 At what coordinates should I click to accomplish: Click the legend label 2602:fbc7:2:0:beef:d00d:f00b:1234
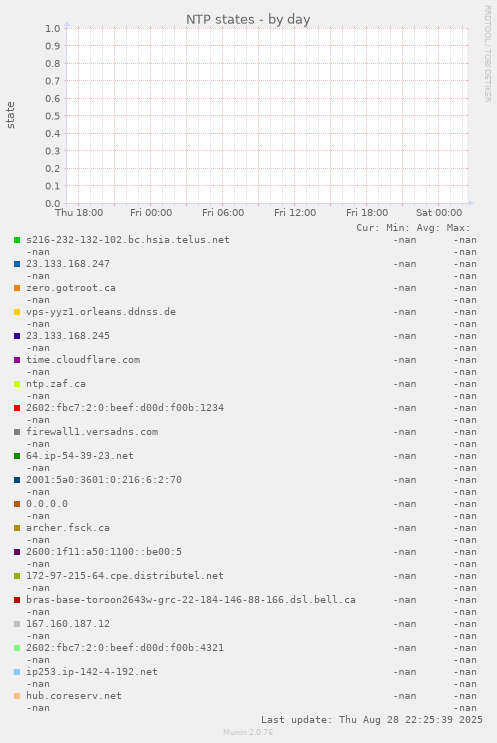[x=125, y=408]
